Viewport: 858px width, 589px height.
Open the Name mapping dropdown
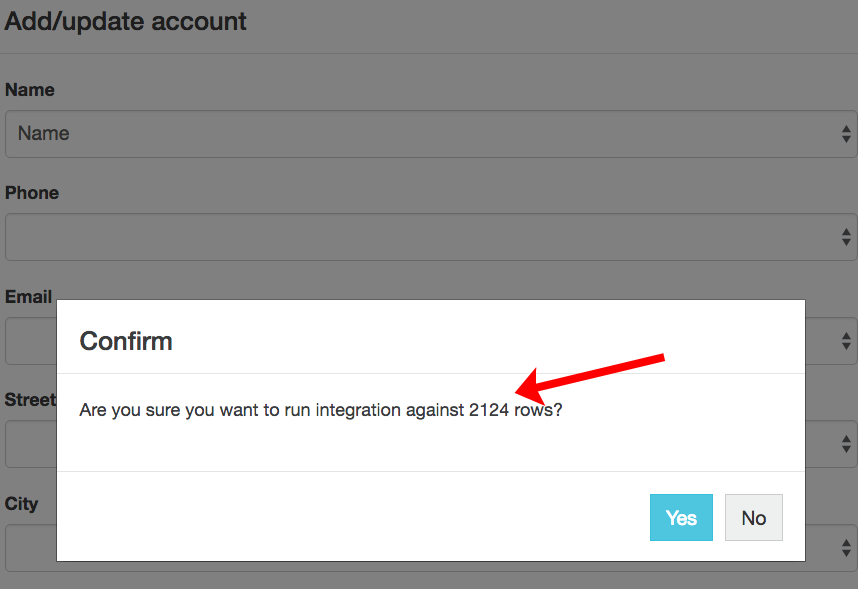pyautogui.click(x=420, y=134)
